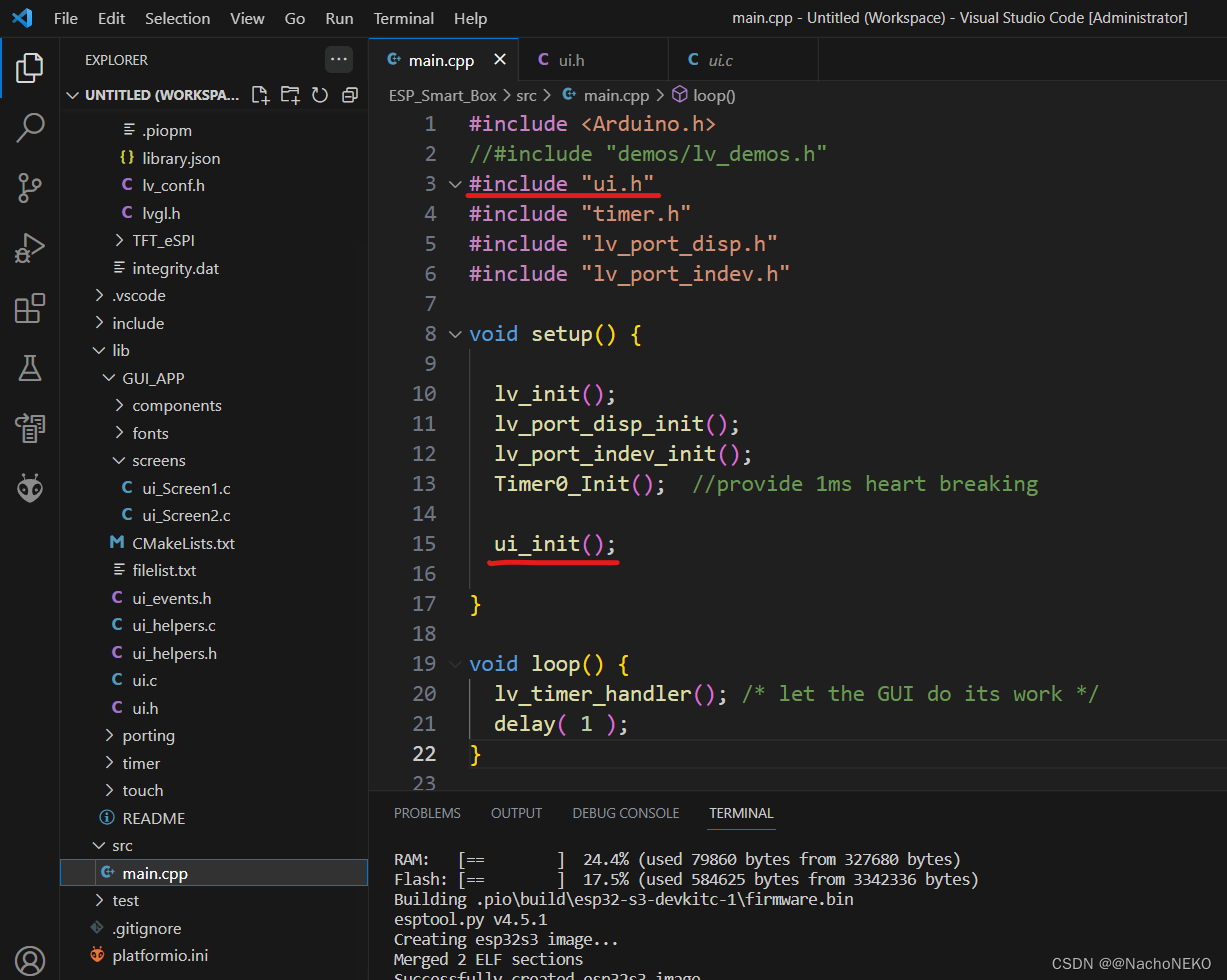Open the Accounts icon in activity bar
Viewport: 1227px width, 980px height.
click(30, 962)
